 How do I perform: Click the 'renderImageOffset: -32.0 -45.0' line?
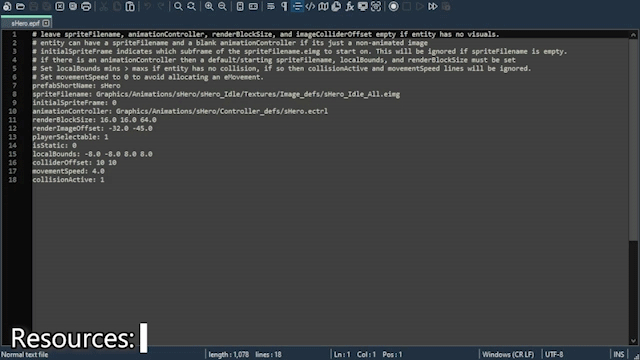click(92, 129)
